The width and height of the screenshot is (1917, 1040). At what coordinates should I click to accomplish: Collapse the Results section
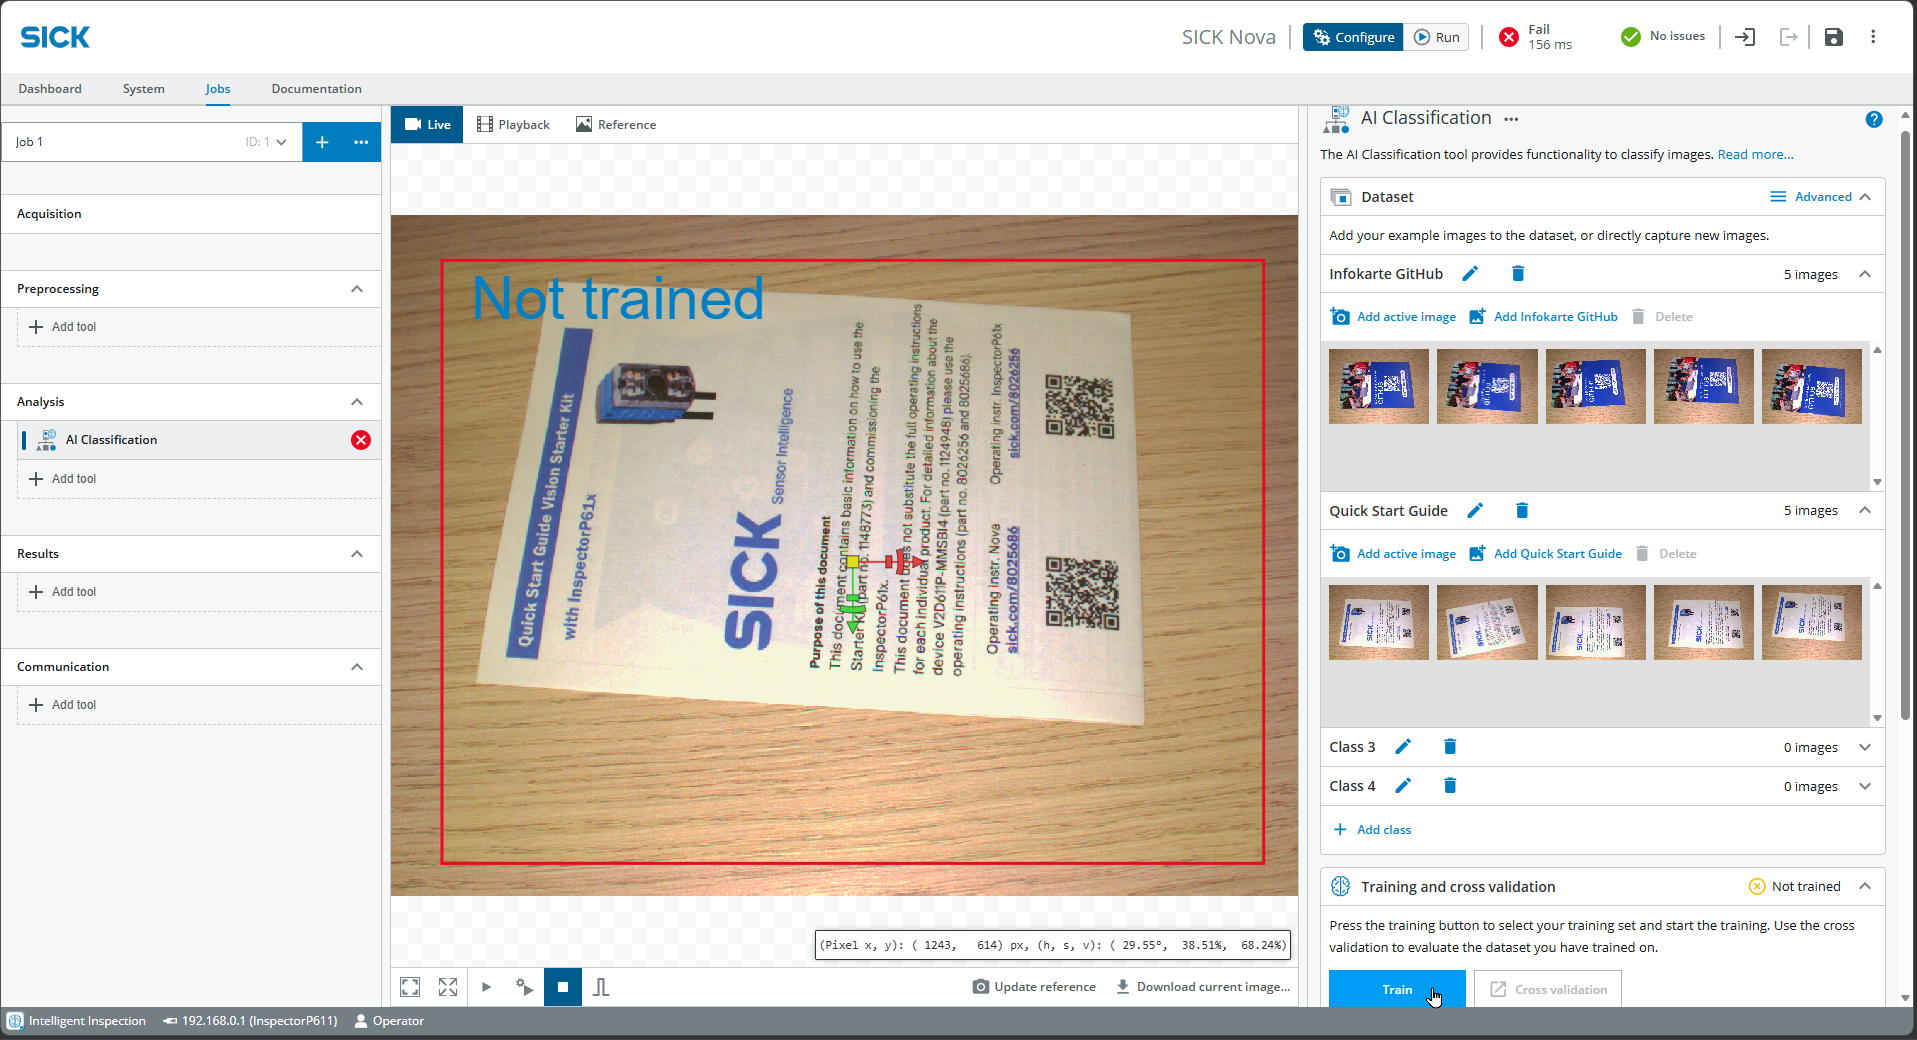click(x=357, y=554)
